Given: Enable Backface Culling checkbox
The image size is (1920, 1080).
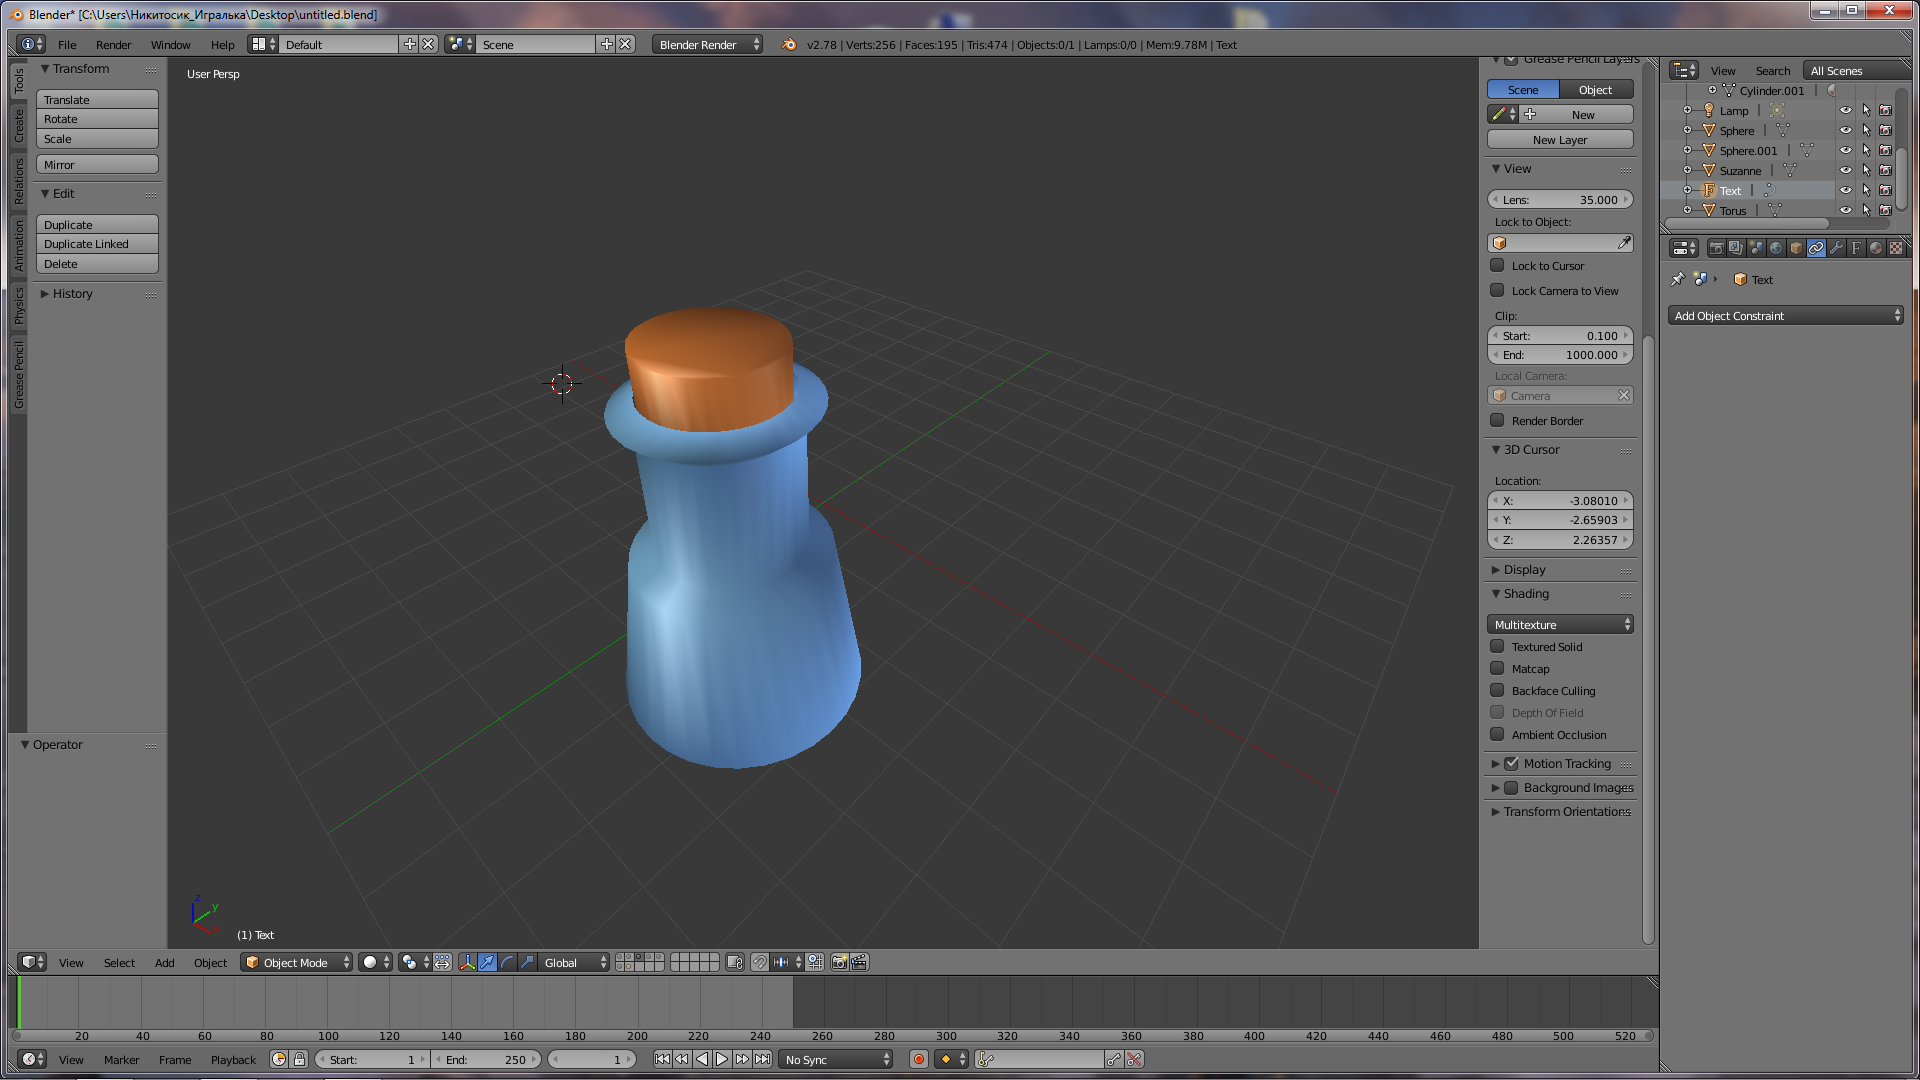Looking at the screenshot, I should pyautogui.click(x=1497, y=691).
